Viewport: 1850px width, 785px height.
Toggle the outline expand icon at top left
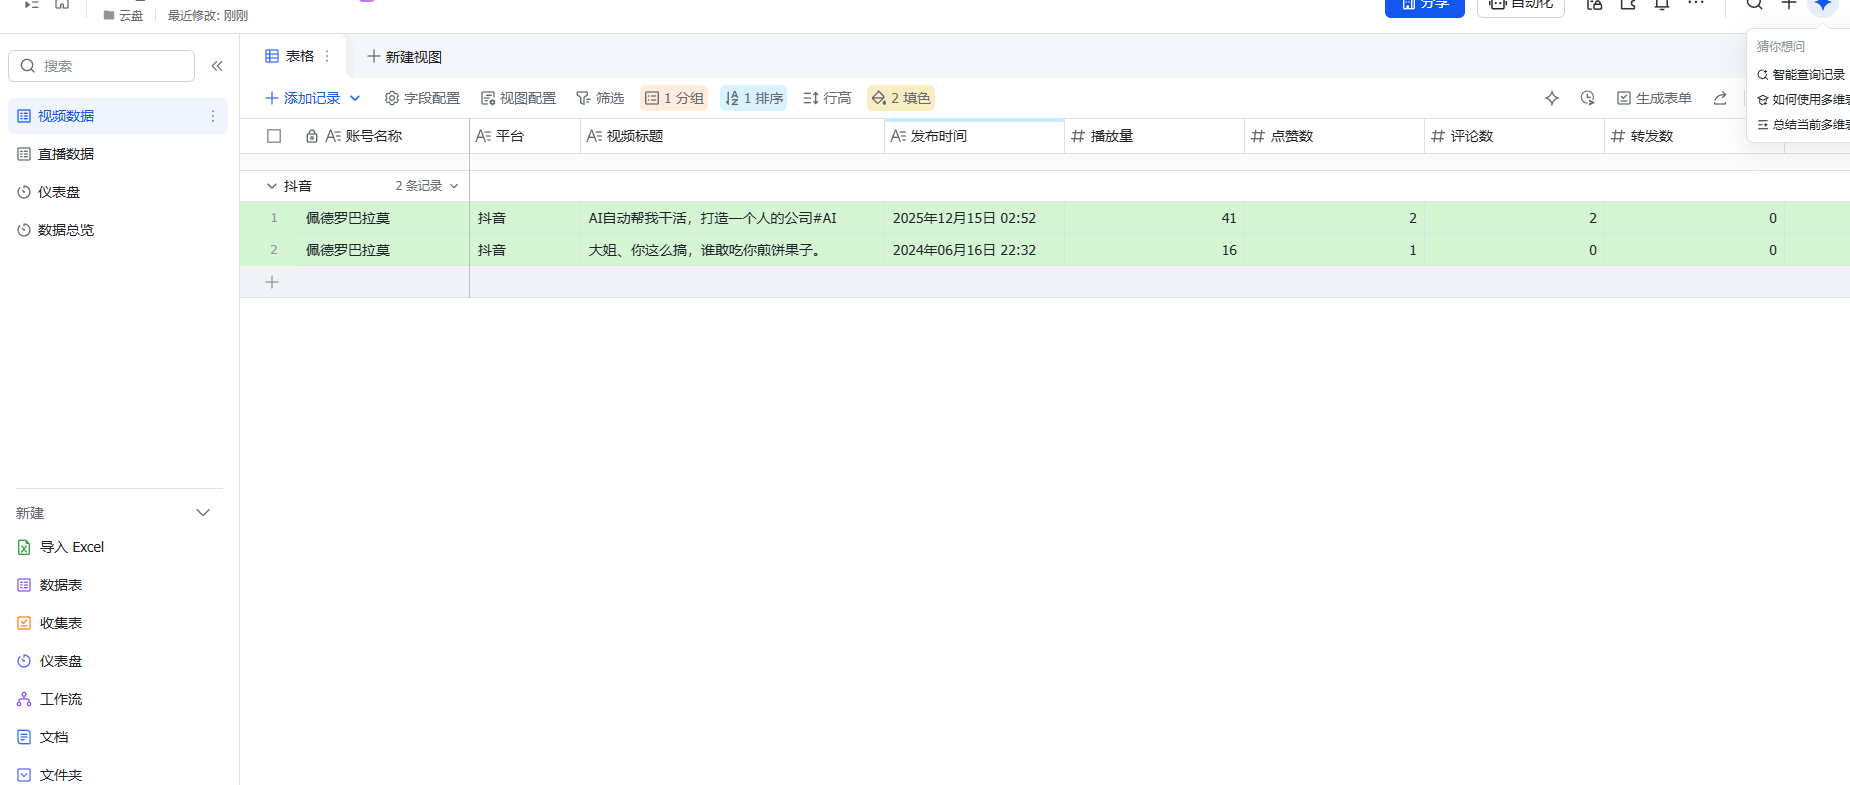click(x=32, y=5)
